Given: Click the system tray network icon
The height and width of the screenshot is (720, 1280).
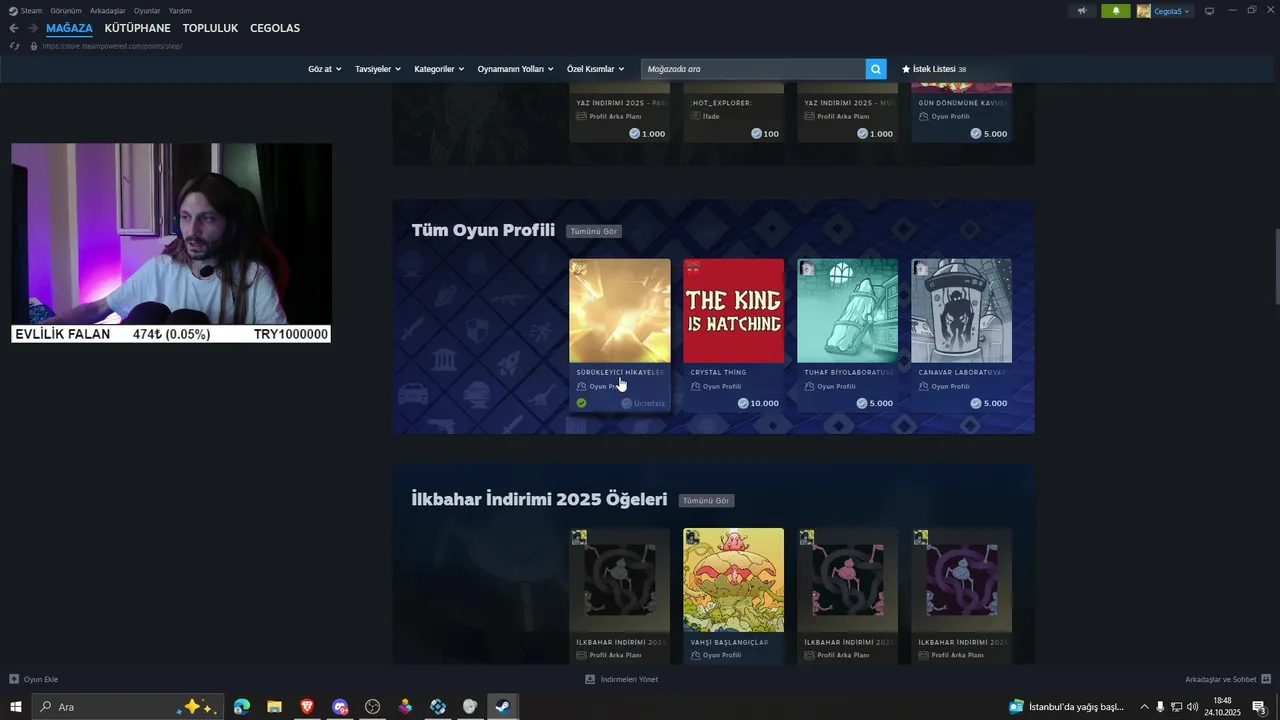Looking at the screenshot, I should point(1176,707).
